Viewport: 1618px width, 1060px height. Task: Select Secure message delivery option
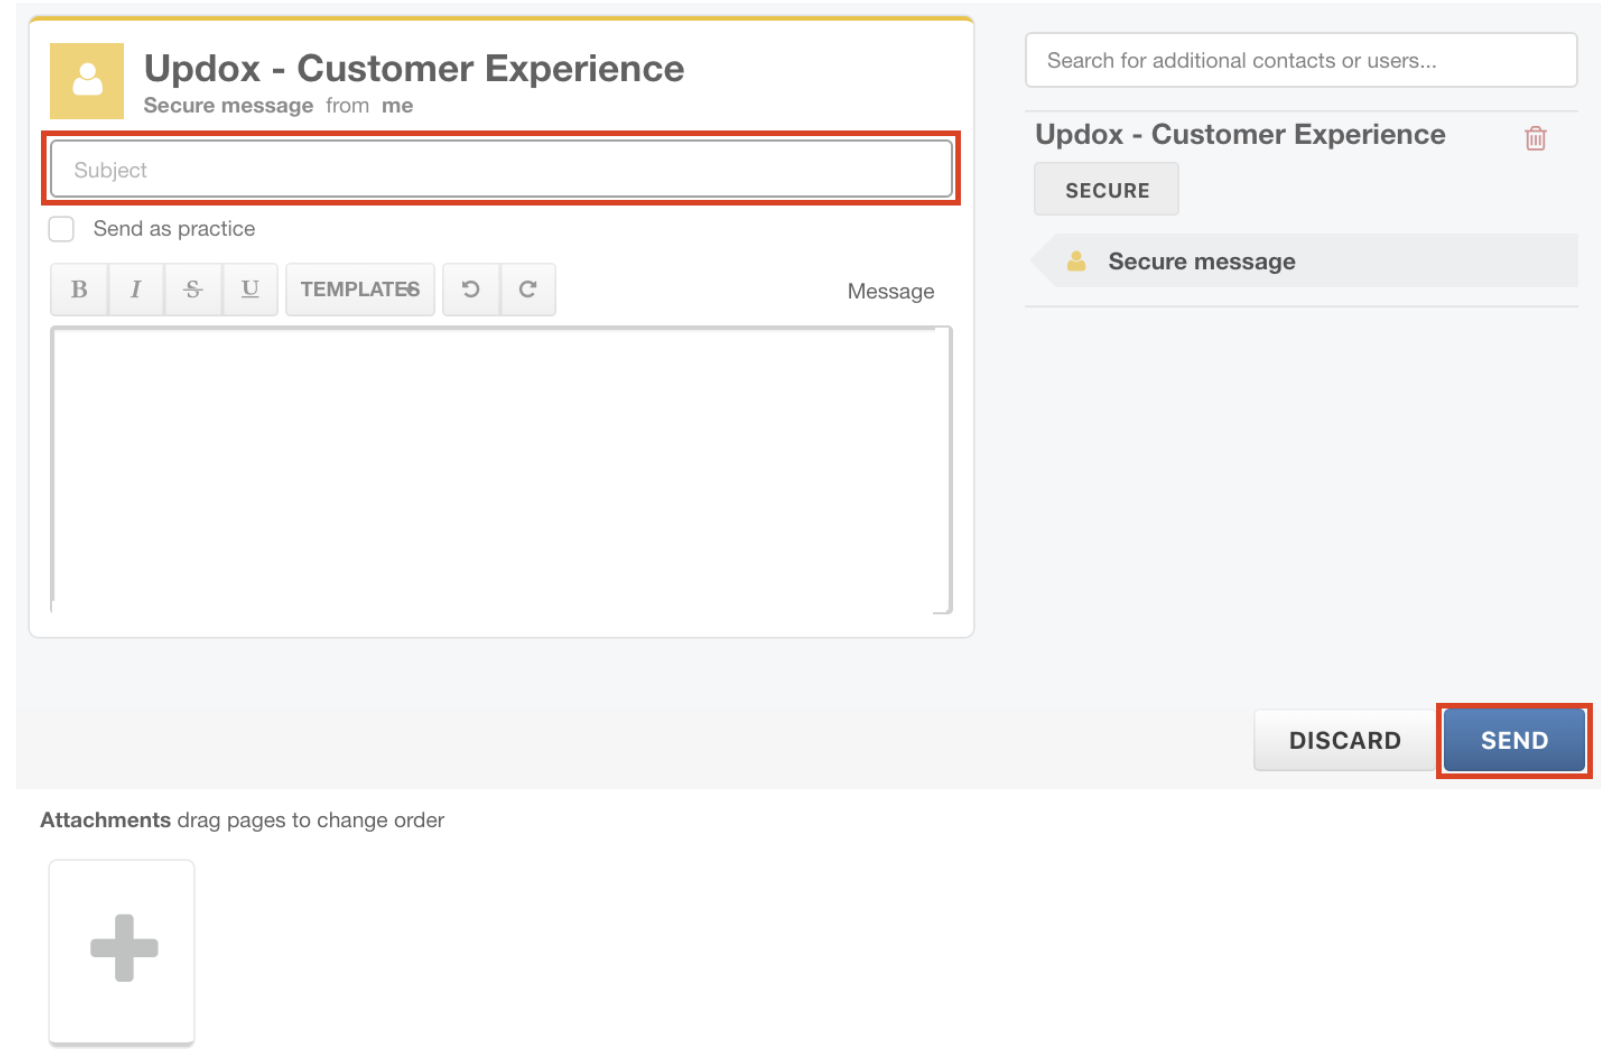(x=1201, y=262)
